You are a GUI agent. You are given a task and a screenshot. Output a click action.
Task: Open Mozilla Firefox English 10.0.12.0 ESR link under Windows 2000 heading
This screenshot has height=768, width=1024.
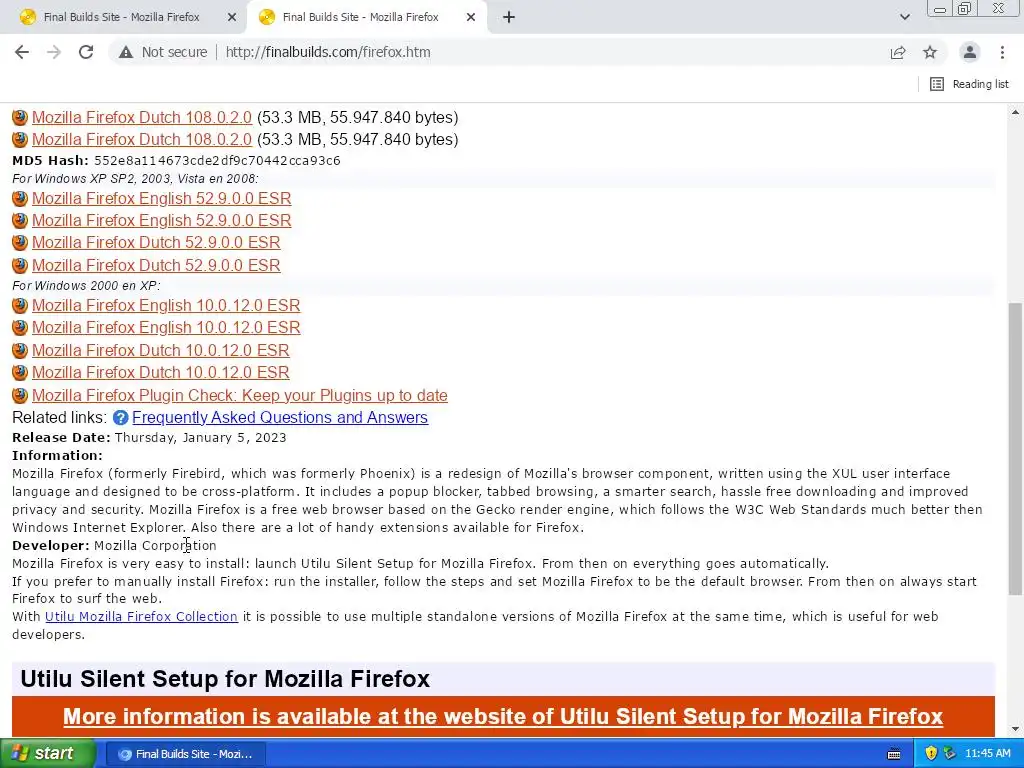click(166, 305)
